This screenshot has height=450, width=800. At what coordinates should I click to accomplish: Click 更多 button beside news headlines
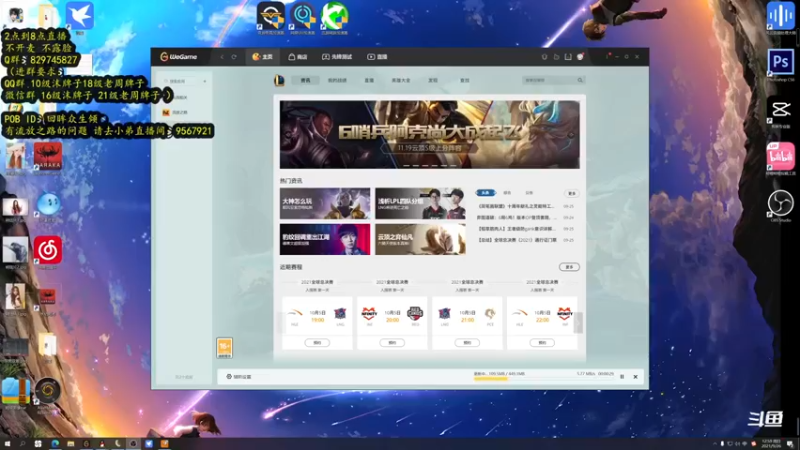coord(571,193)
